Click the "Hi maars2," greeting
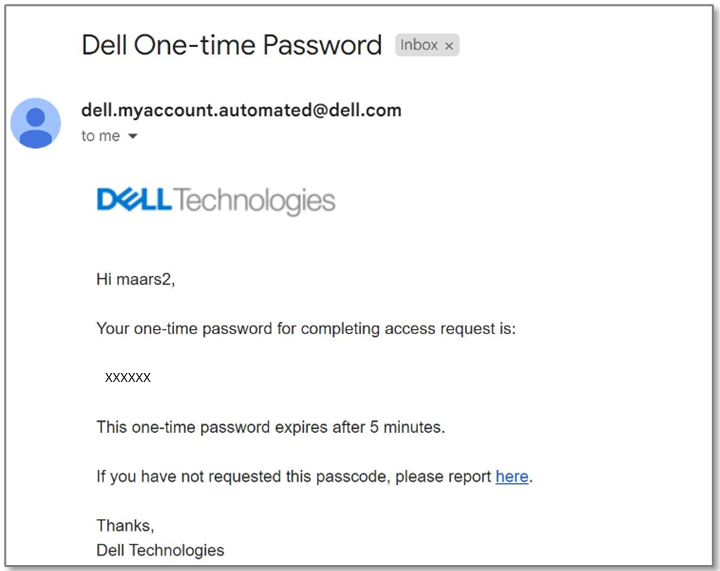 pyautogui.click(x=135, y=279)
